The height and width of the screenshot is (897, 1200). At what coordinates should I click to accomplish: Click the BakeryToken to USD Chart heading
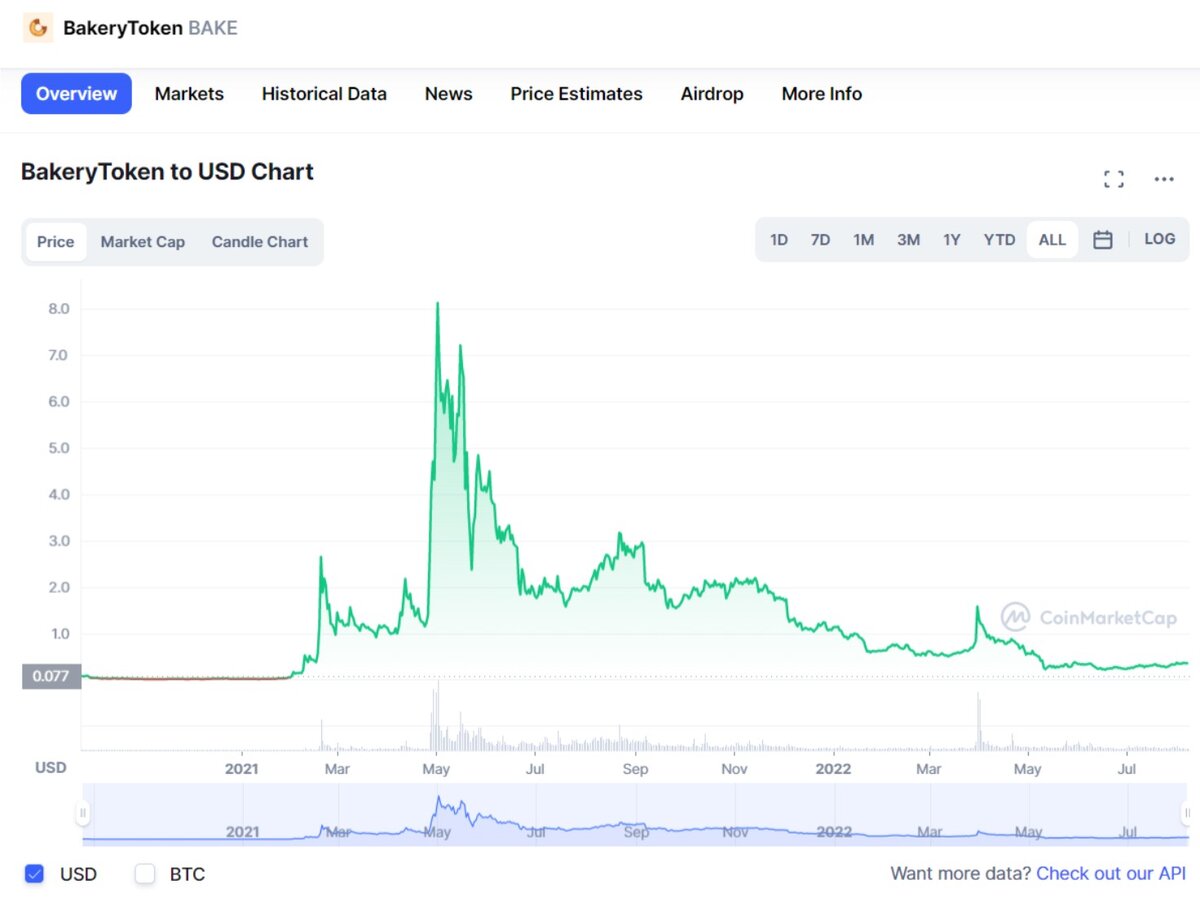pyautogui.click(x=167, y=172)
